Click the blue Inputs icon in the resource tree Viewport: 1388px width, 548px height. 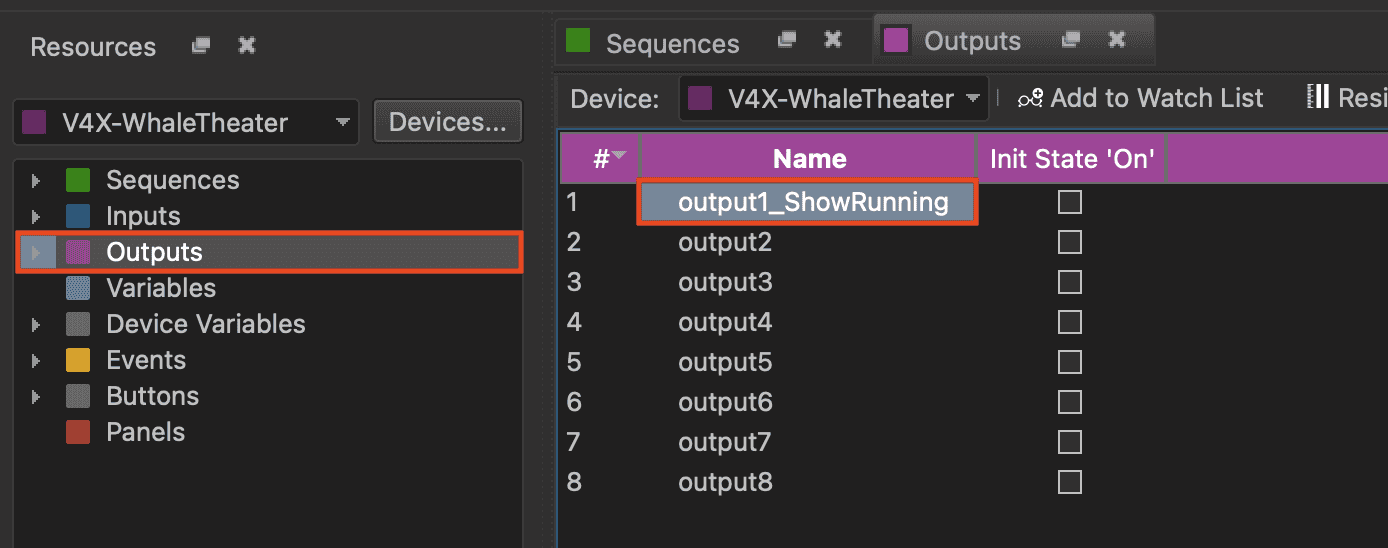(x=78, y=216)
